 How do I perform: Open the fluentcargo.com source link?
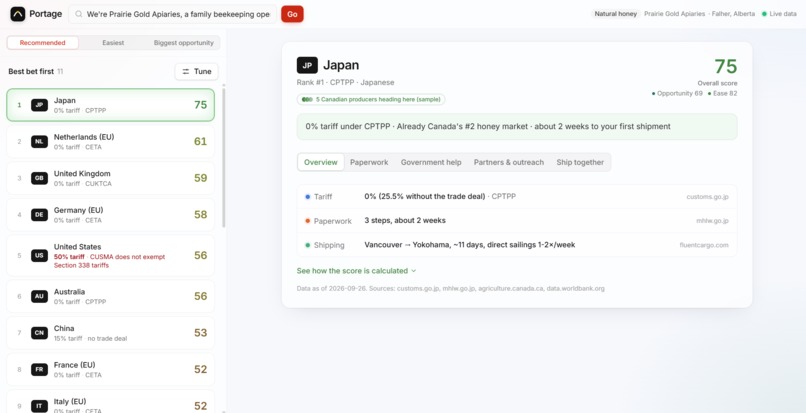704,245
